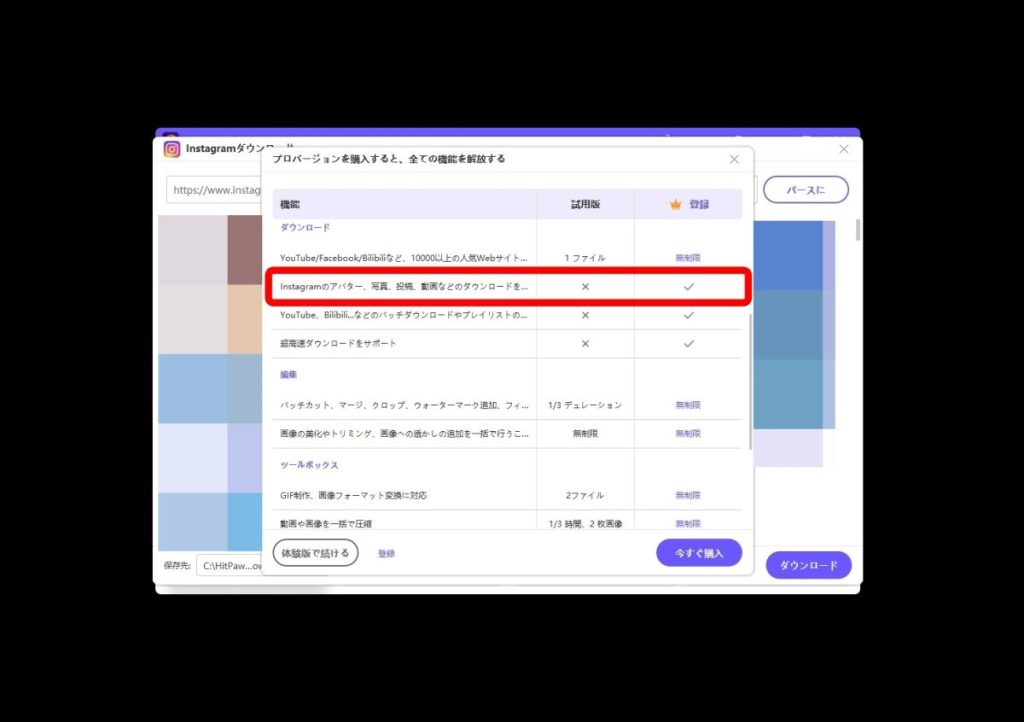Click the 超高速ダウンロードをサポート row text

click(338, 343)
